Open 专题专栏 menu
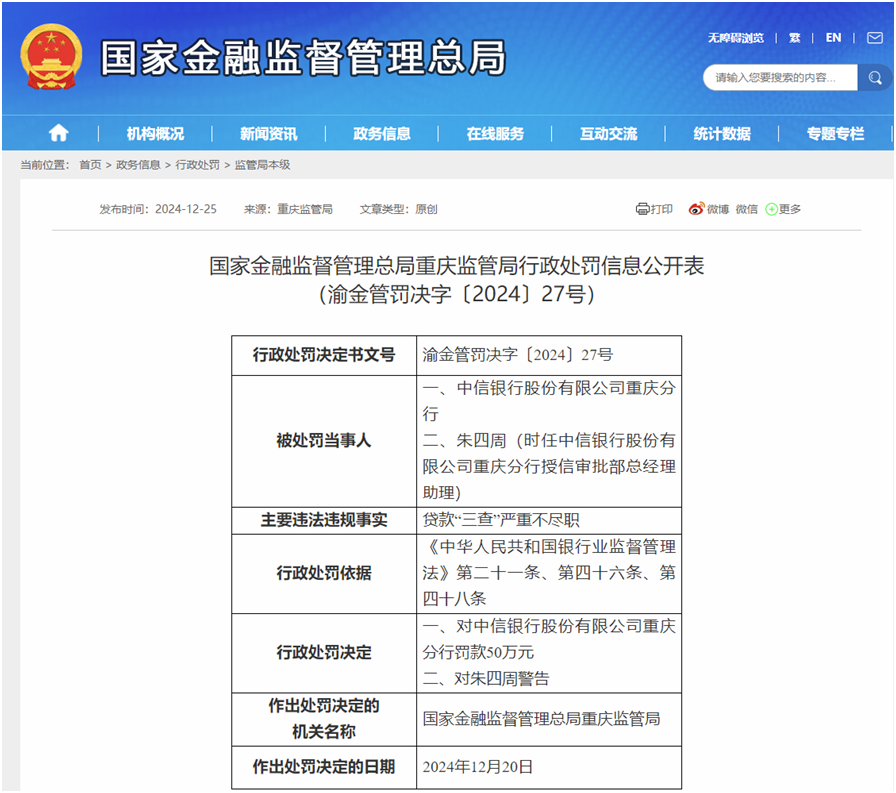The image size is (896, 793). tap(835, 134)
